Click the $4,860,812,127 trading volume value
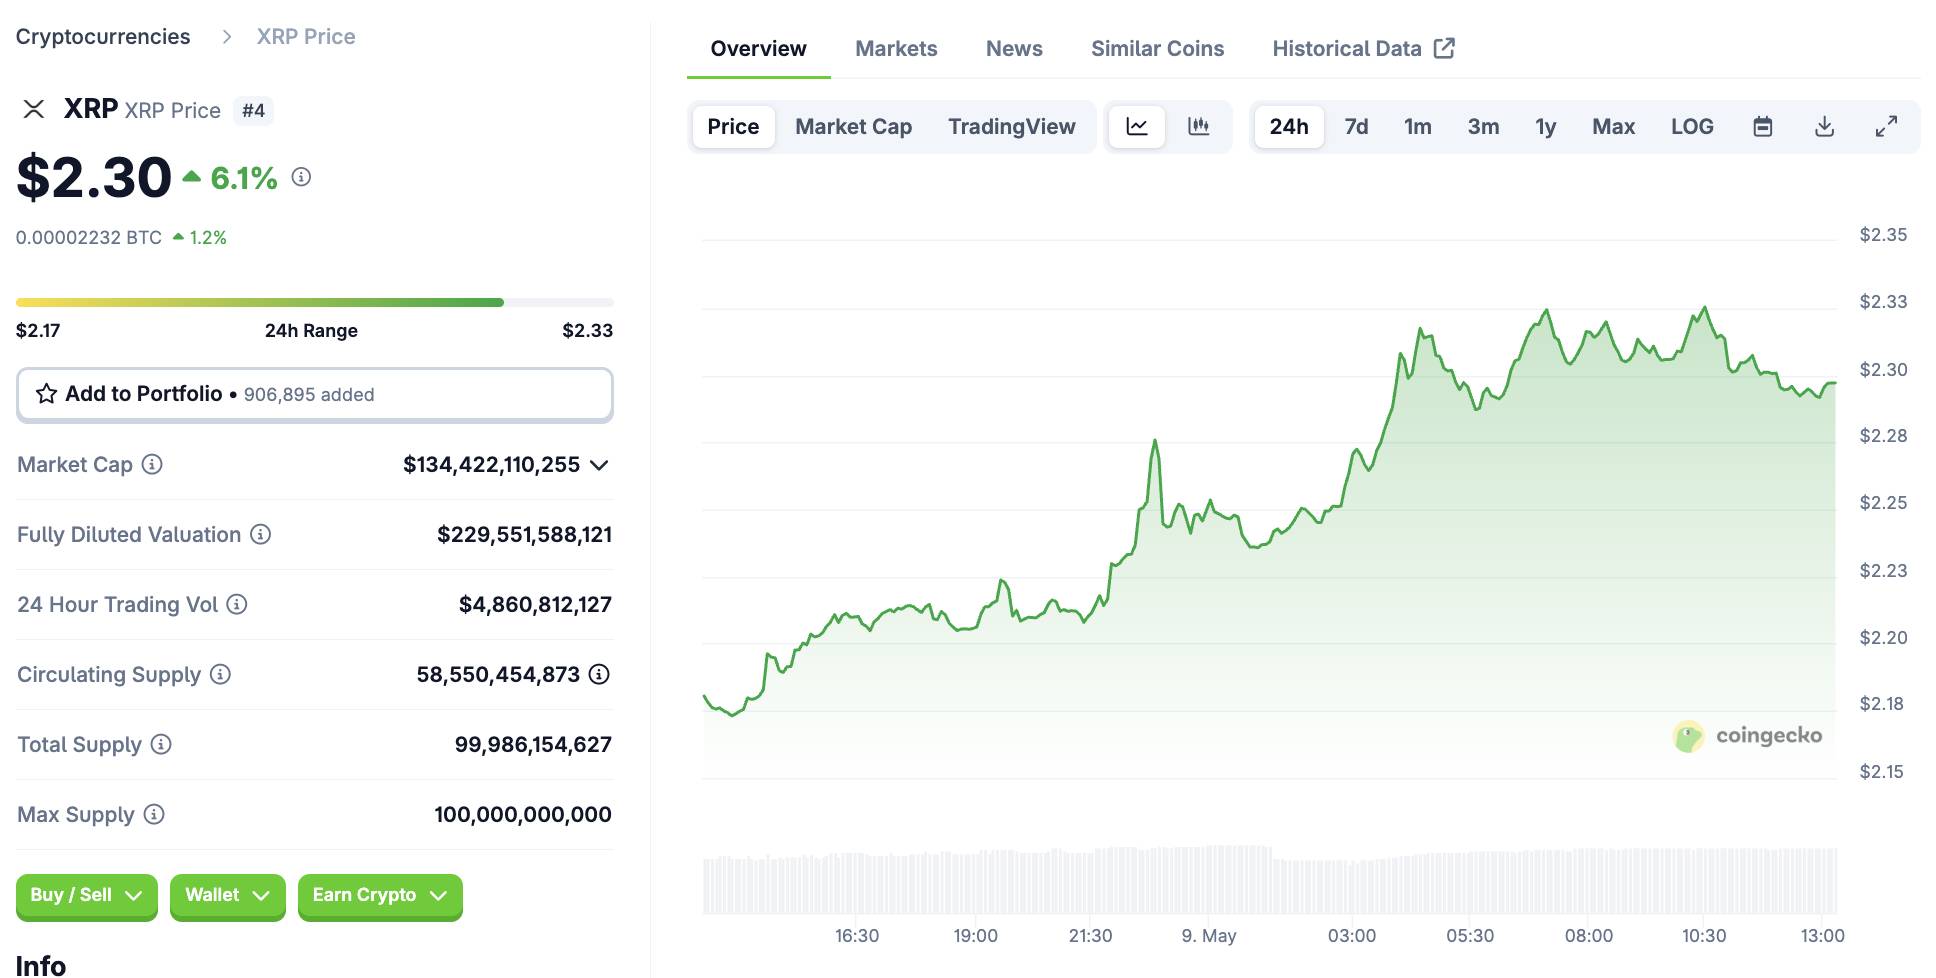This screenshot has height=978, width=1936. click(x=535, y=604)
